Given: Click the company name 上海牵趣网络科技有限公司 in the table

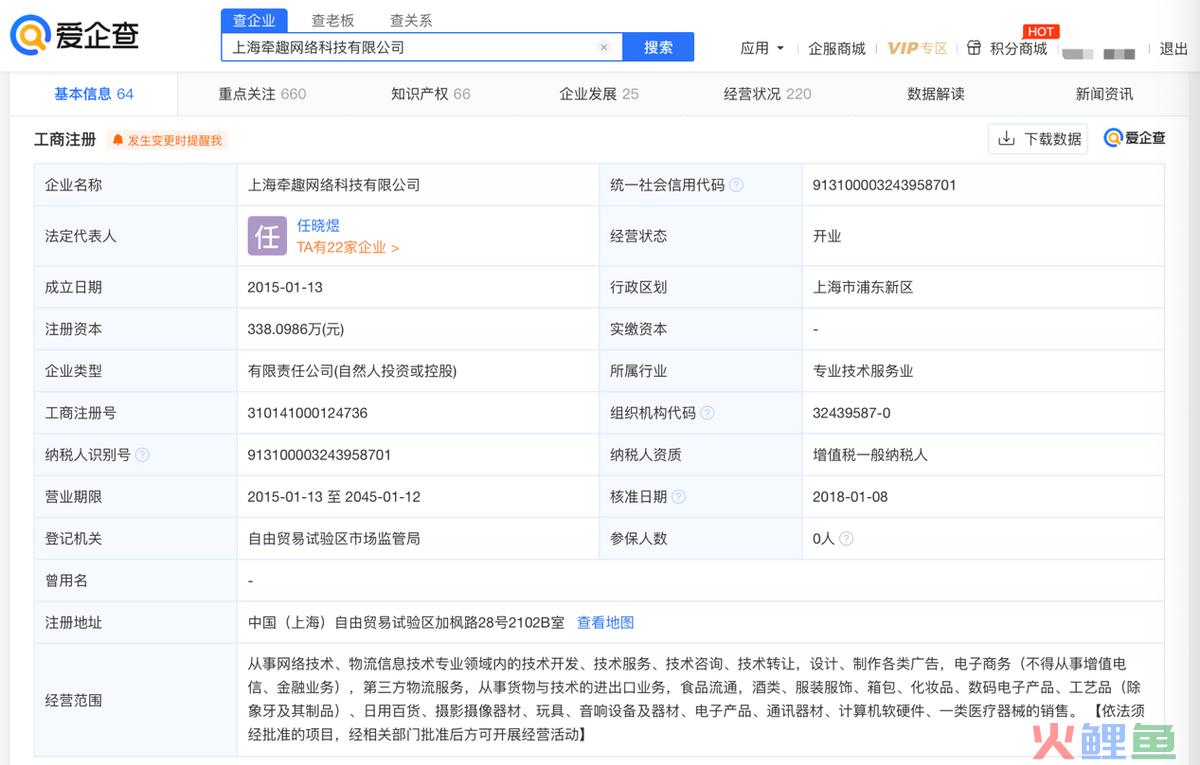Looking at the screenshot, I should tap(334, 185).
